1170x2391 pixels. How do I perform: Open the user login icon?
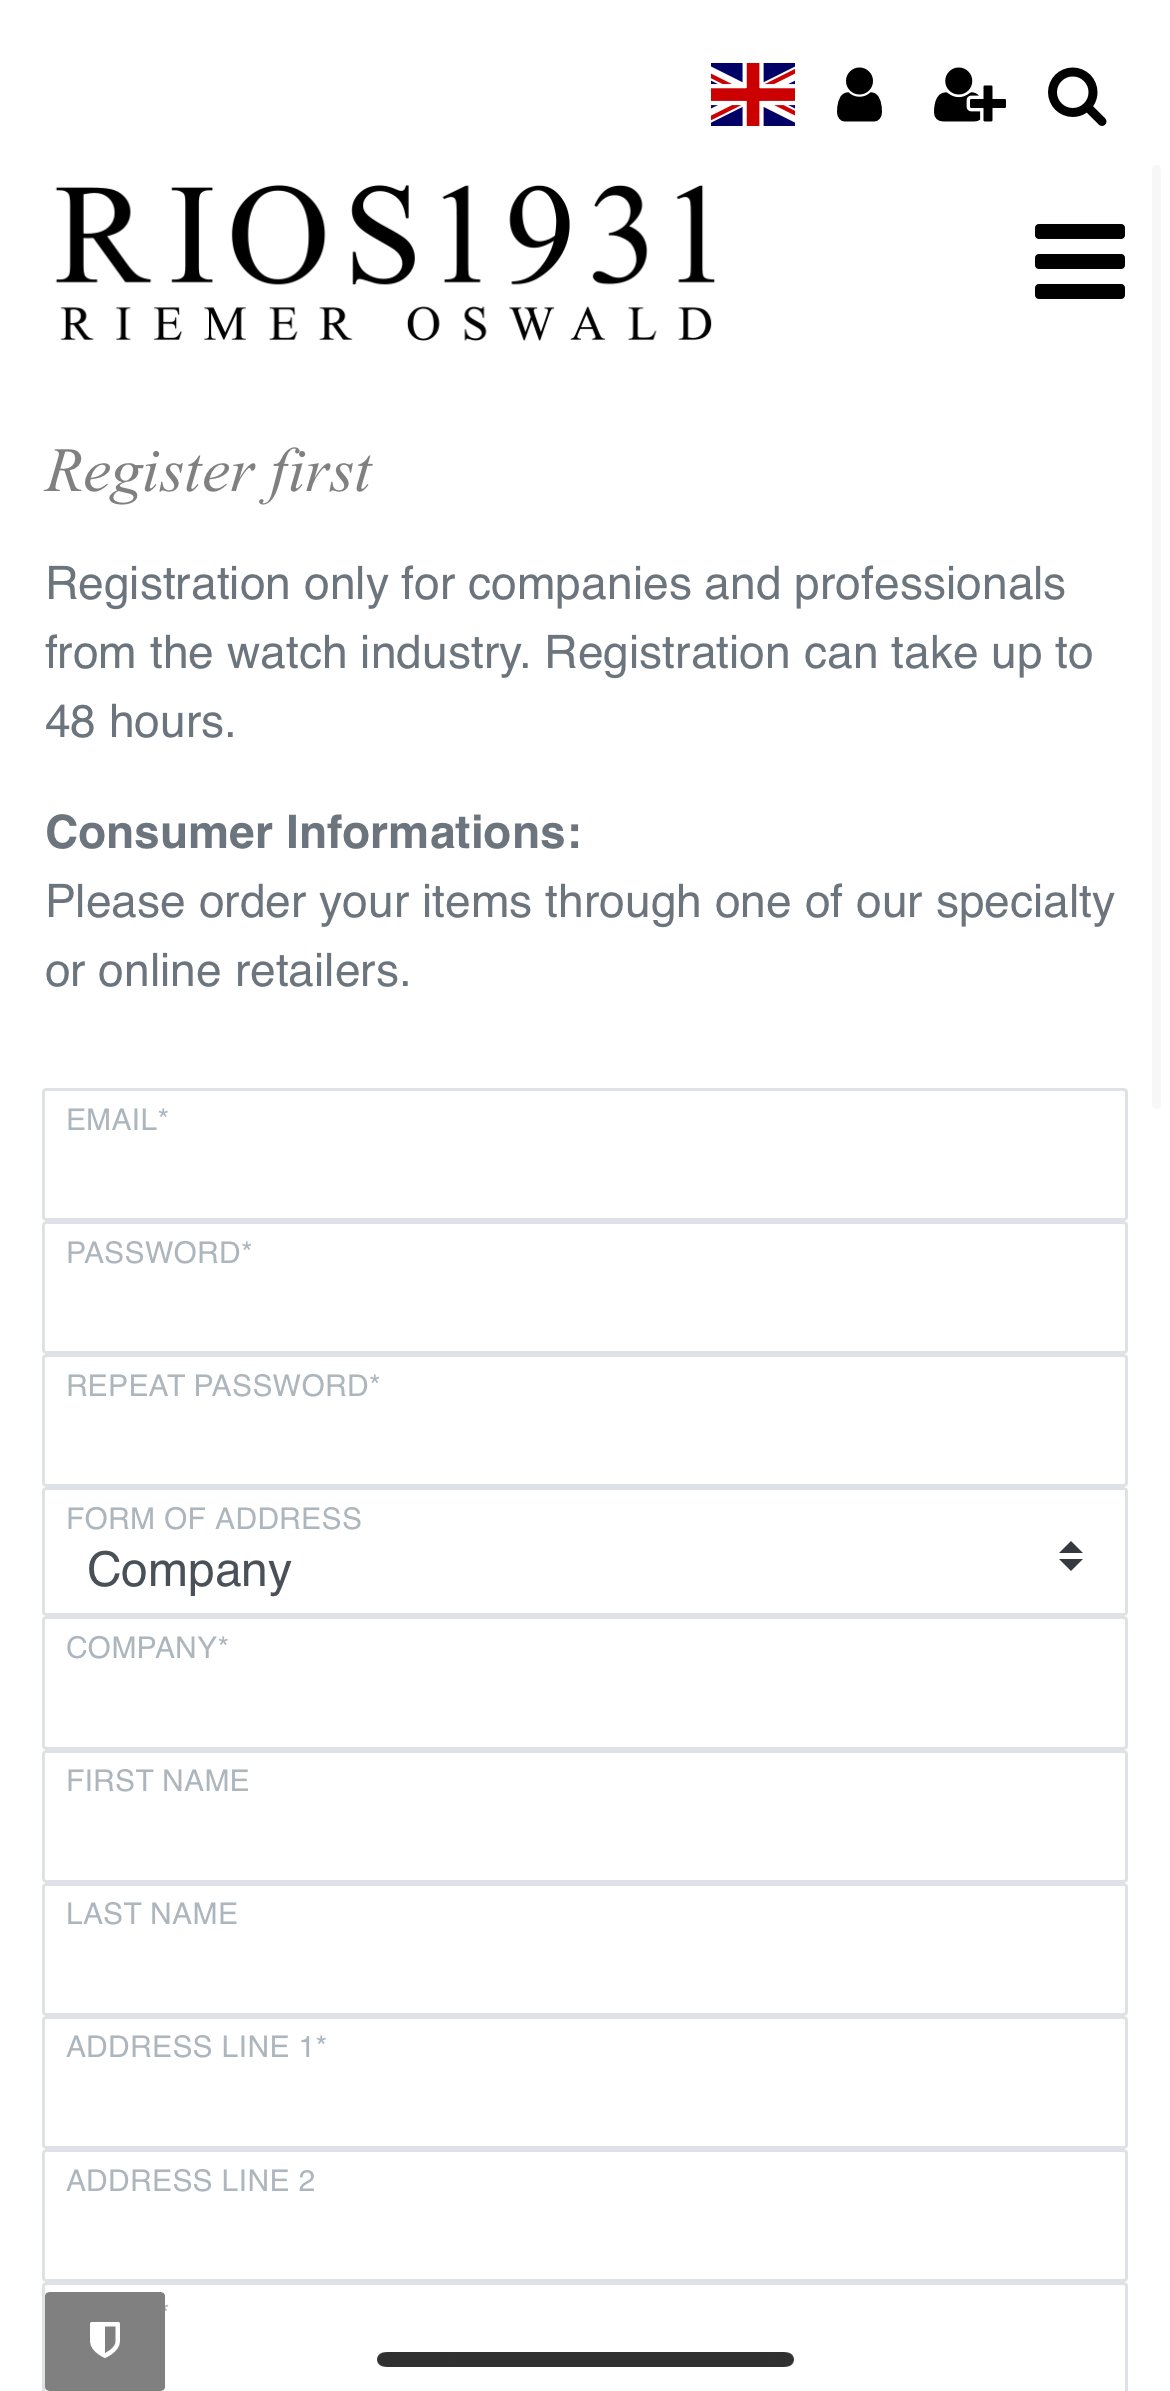coord(859,95)
